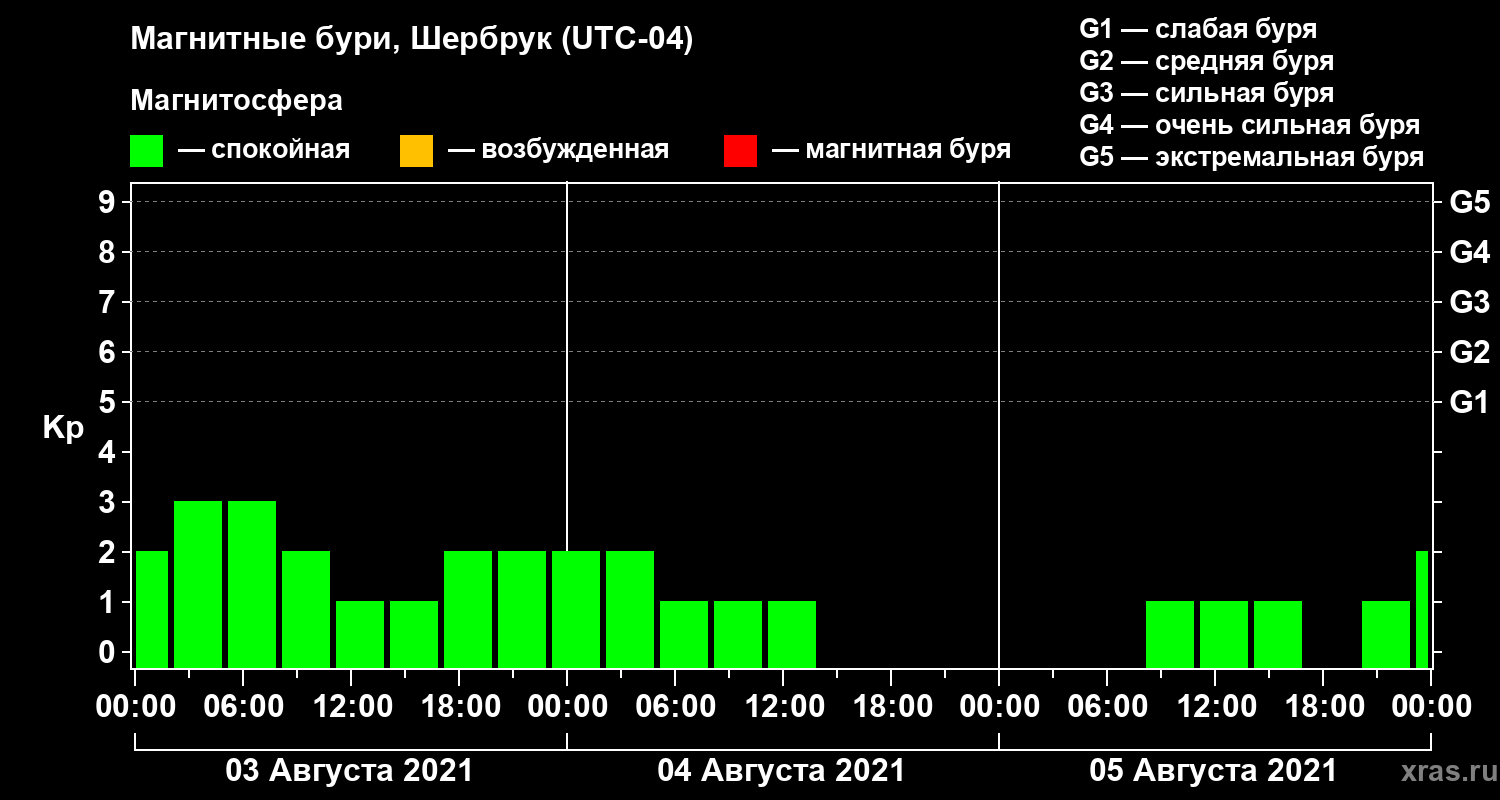Click the 'G2 — средняя буря' legend line

click(x=1206, y=61)
